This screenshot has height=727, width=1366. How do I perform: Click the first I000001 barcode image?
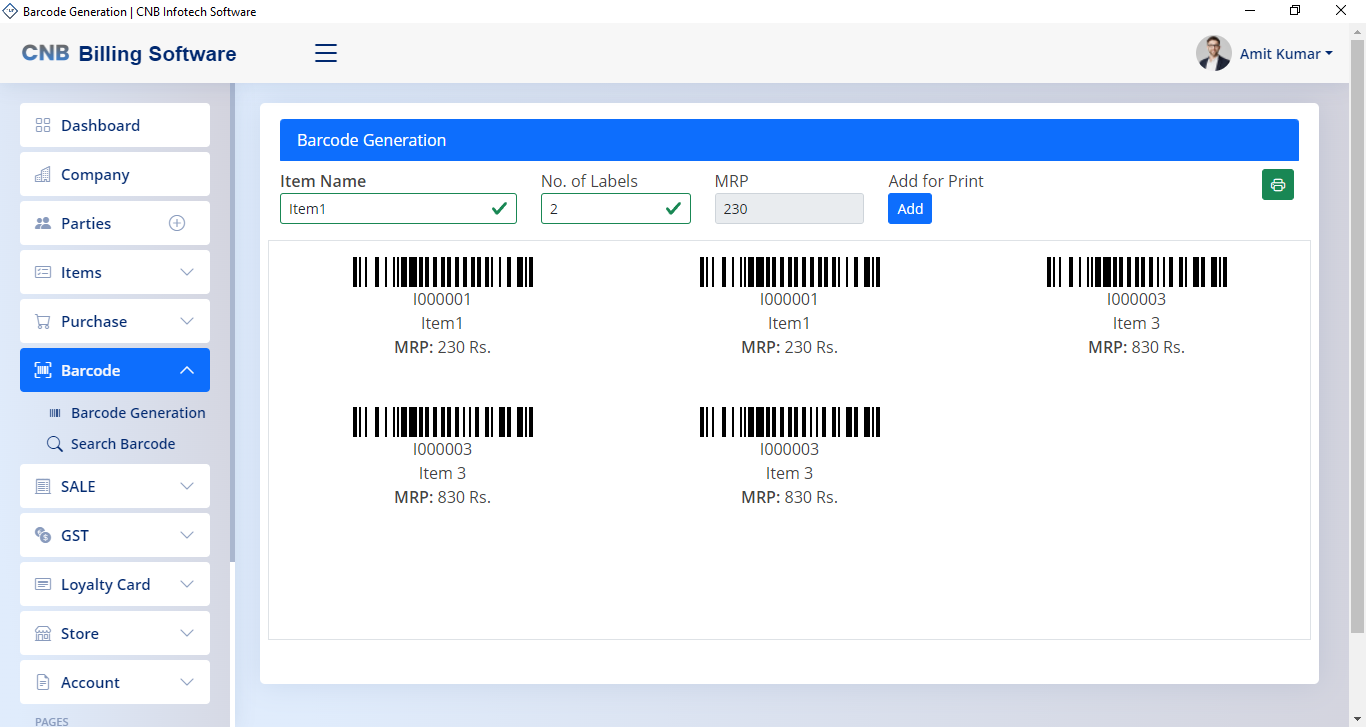[442, 272]
